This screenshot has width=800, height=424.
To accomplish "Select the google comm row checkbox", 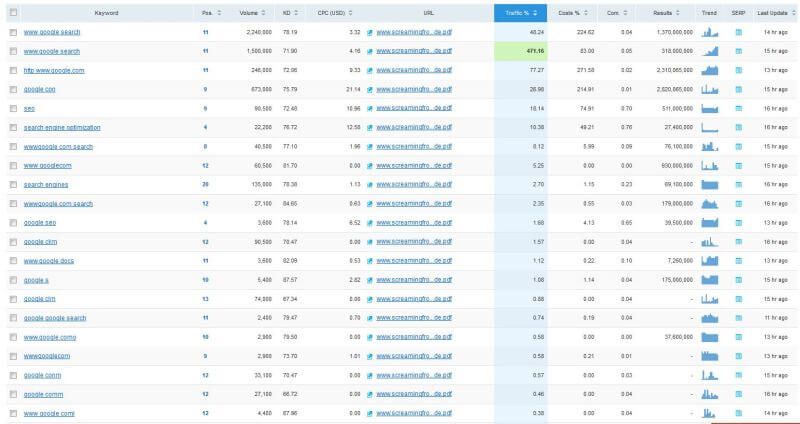I will click(x=13, y=394).
